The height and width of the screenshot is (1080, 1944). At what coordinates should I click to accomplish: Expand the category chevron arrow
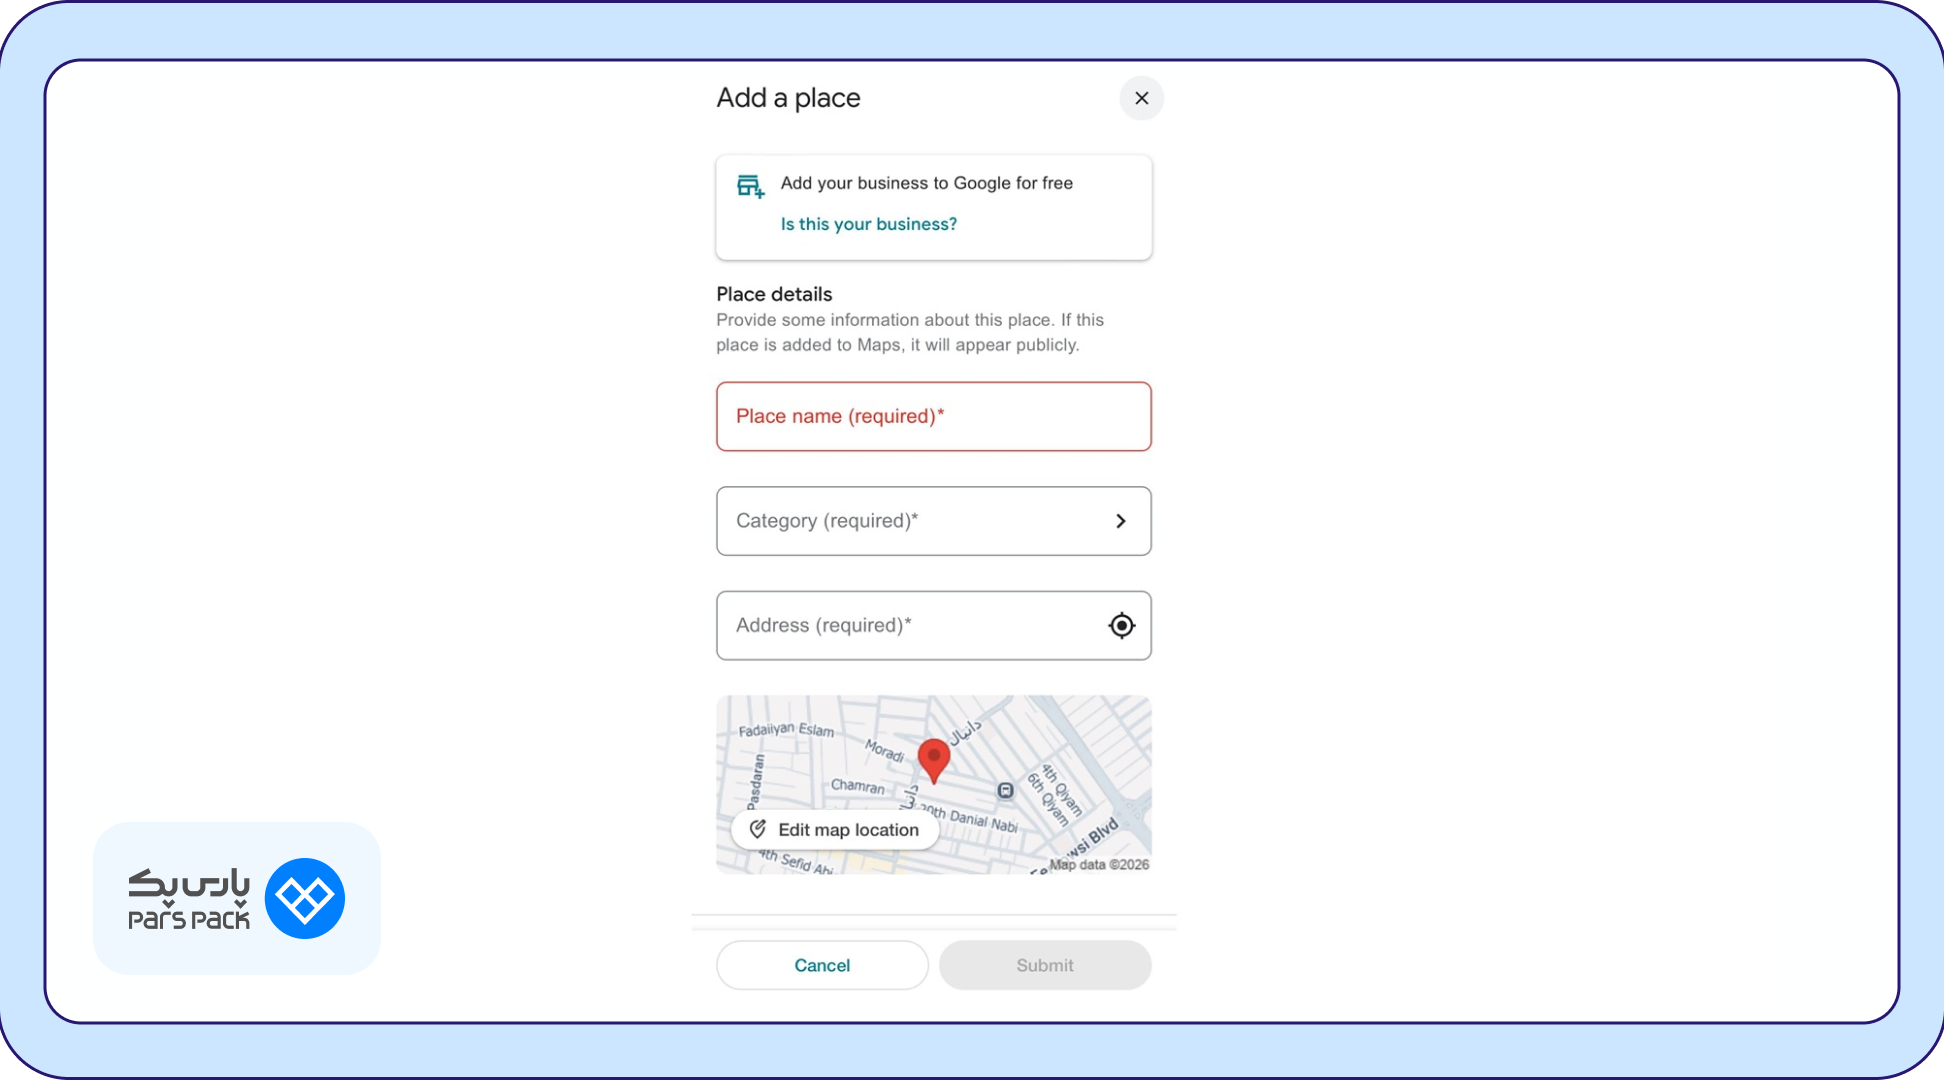click(x=1120, y=521)
